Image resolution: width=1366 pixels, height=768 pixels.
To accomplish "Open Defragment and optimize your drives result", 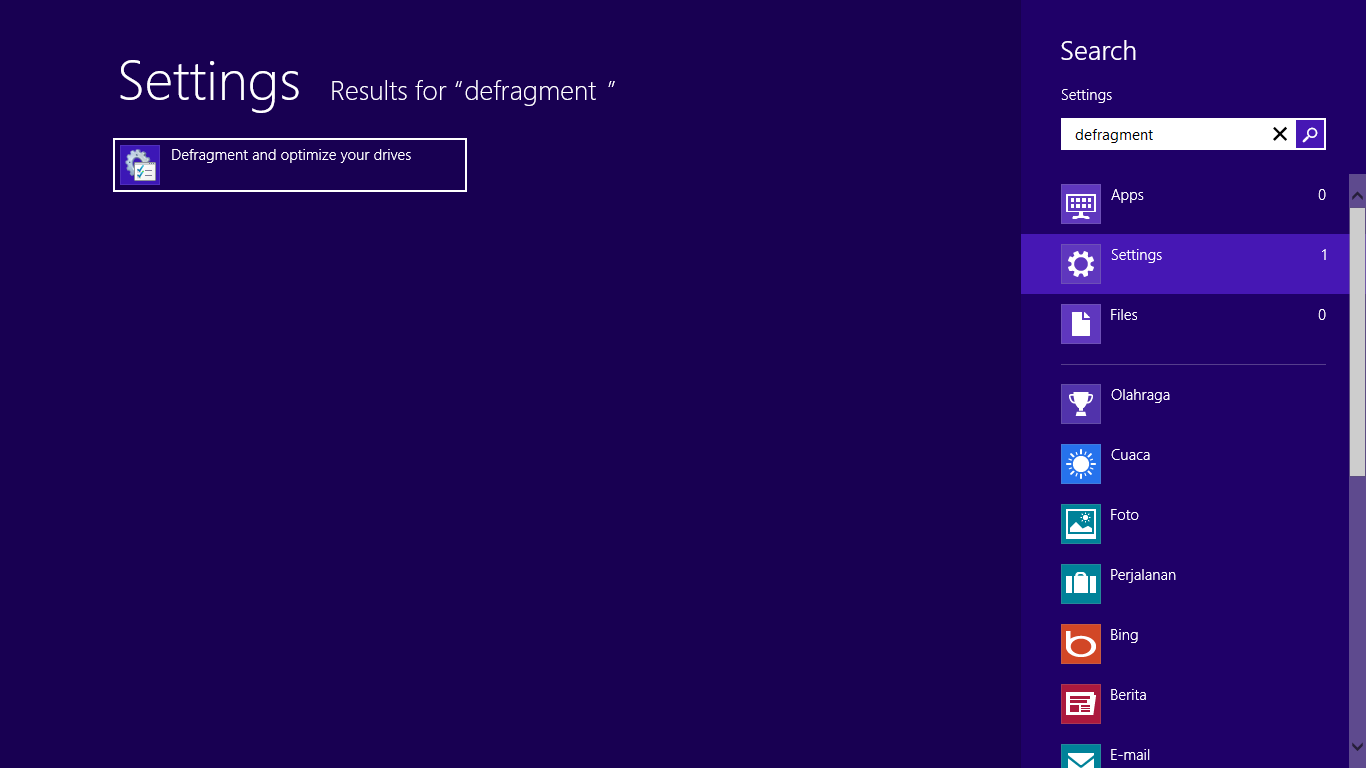I will 290,165.
